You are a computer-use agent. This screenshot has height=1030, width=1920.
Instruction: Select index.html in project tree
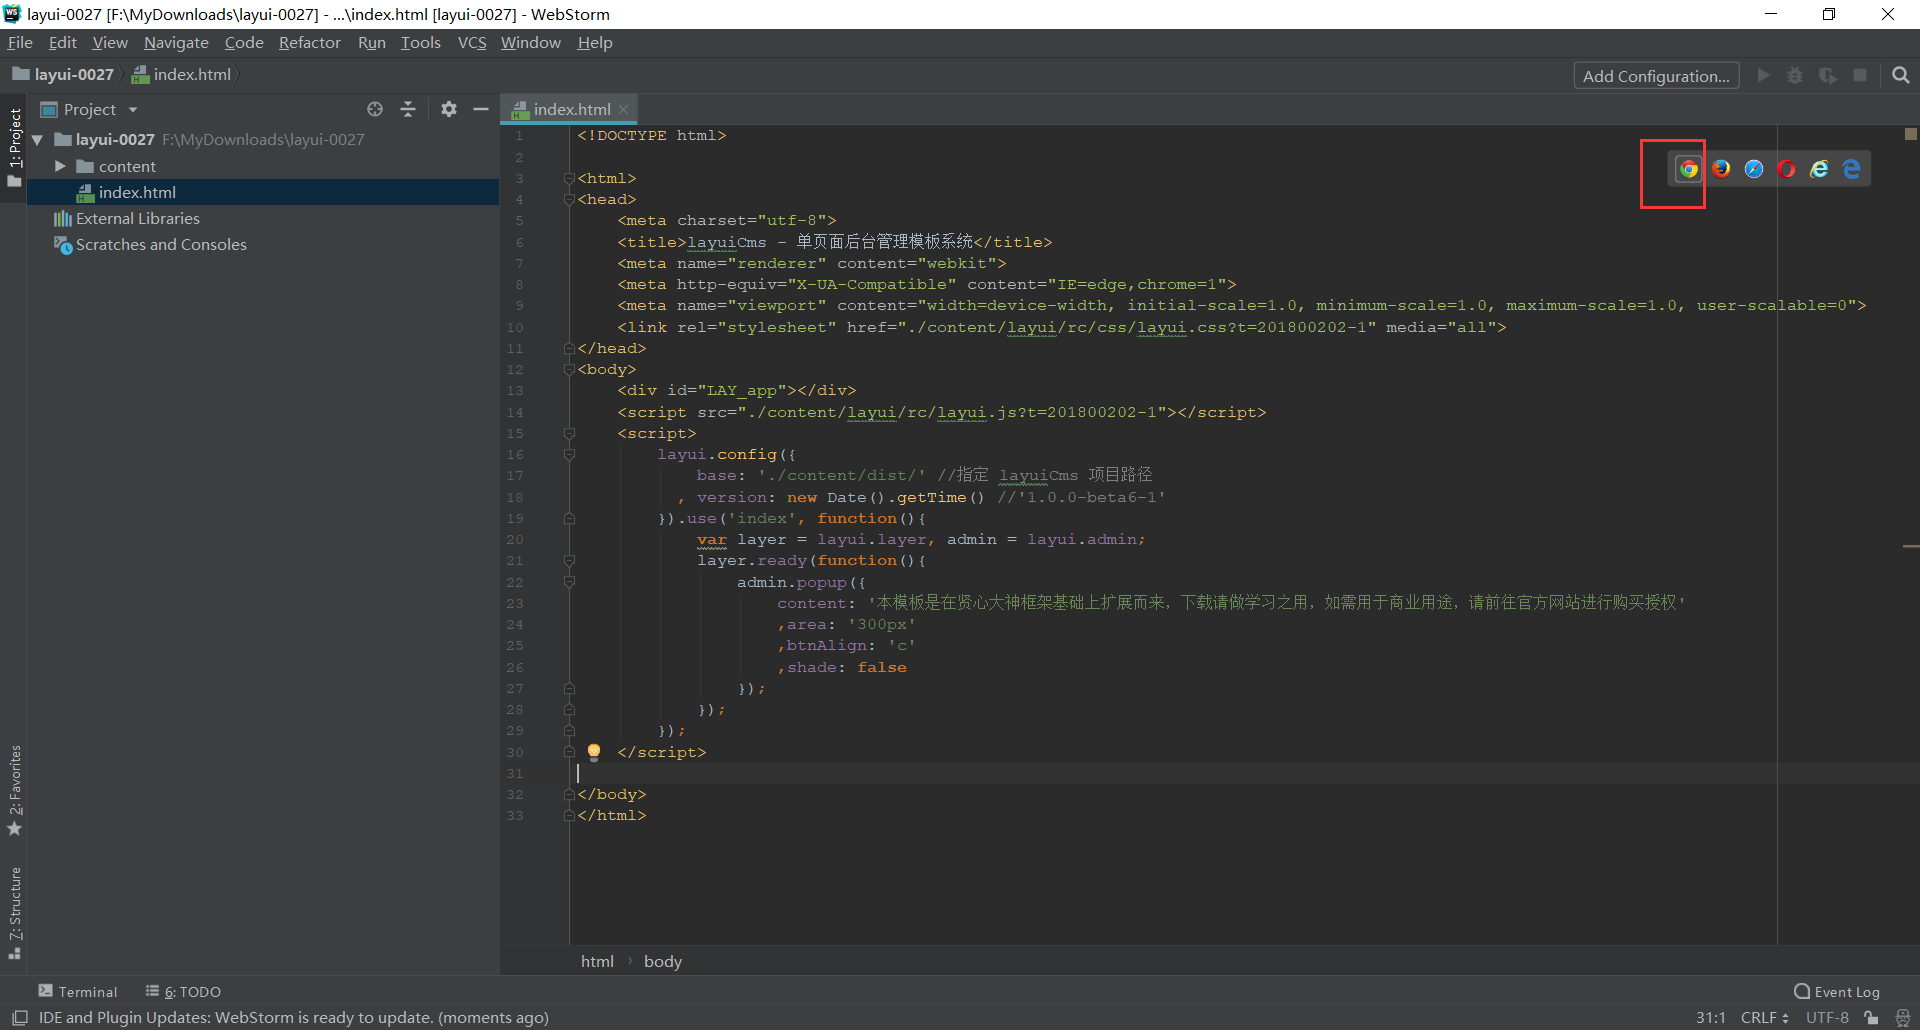click(137, 192)
